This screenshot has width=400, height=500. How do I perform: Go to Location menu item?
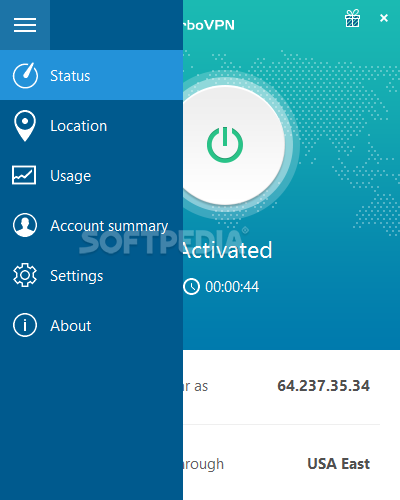pos(91,125)
